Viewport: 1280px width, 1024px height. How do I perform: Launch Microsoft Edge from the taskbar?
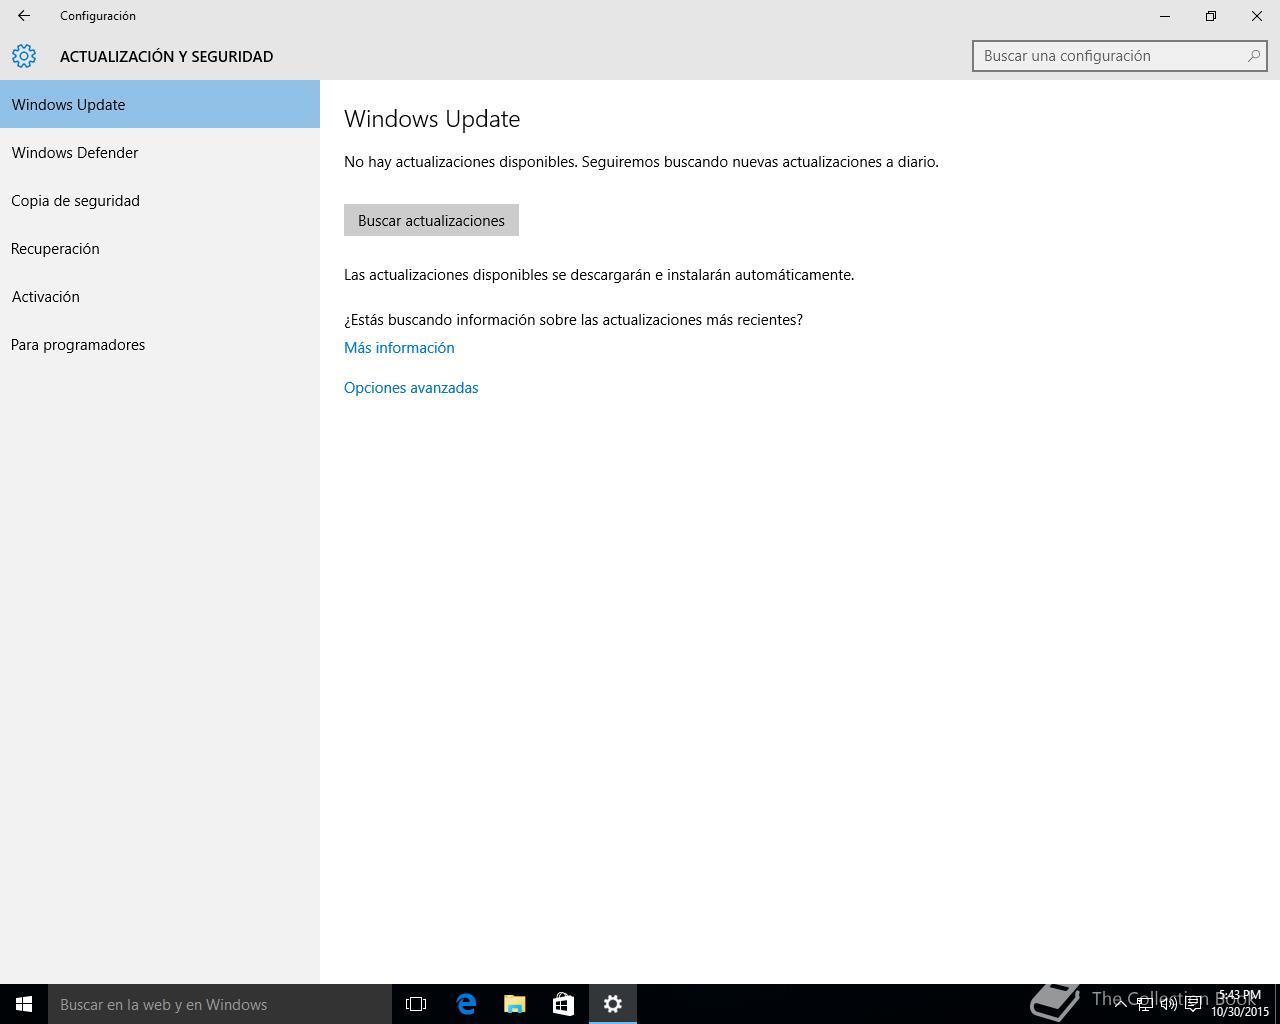pyautogui.click(x=466, y=1004)
